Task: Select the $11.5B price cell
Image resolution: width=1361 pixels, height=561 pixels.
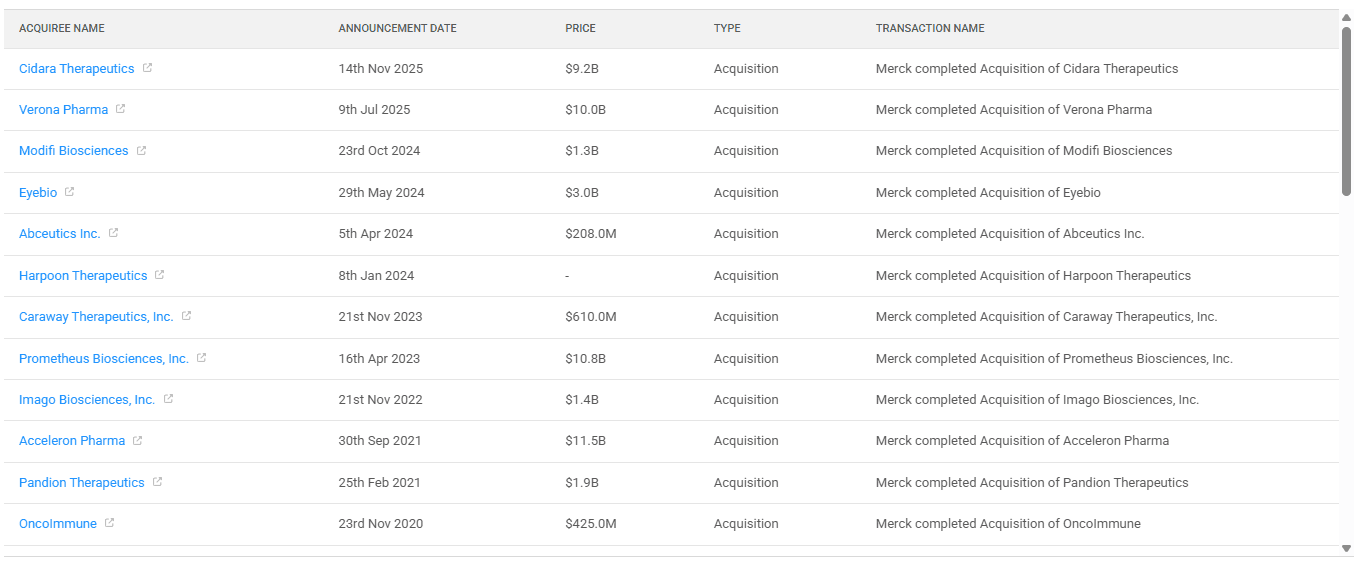Action: pyautogui.click(x=585, y=441)
